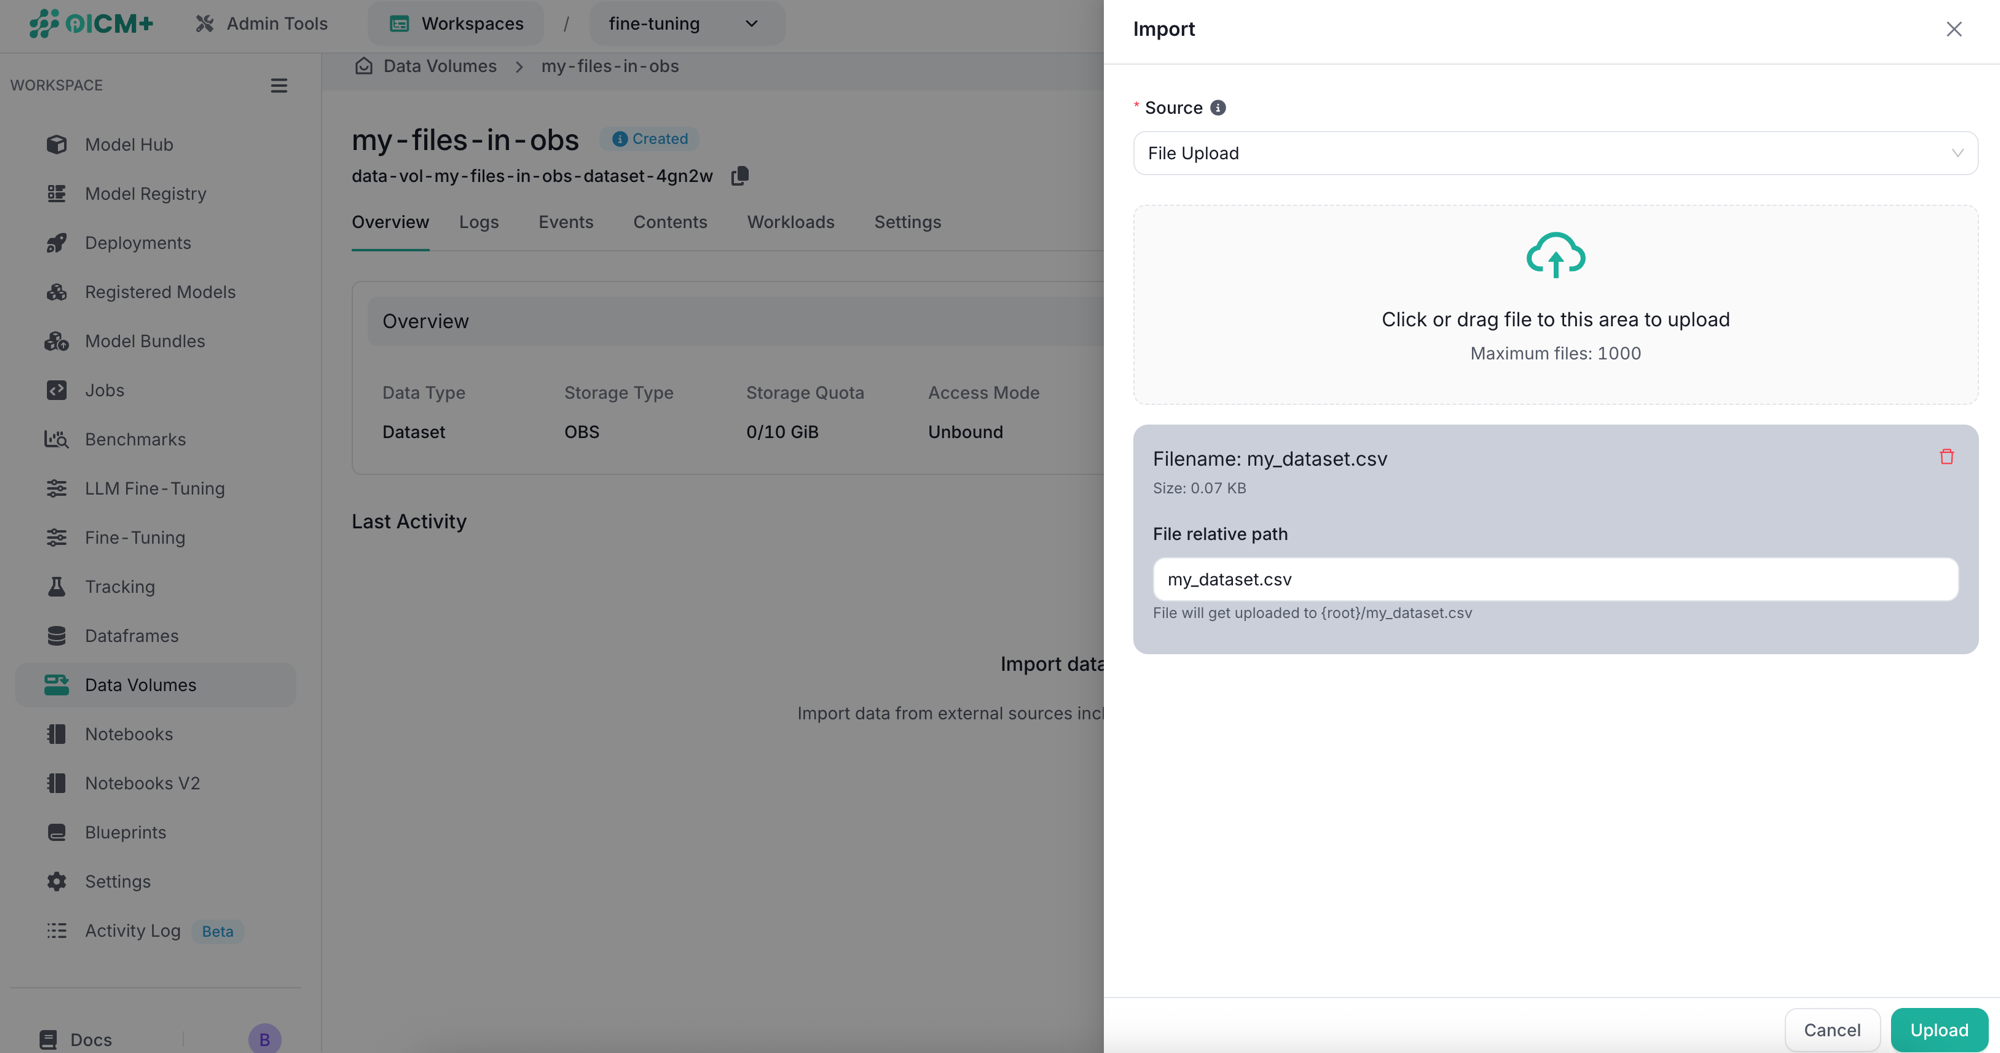
Task: Open the fine-tuning workspace selector
Action: coord(685,23)
